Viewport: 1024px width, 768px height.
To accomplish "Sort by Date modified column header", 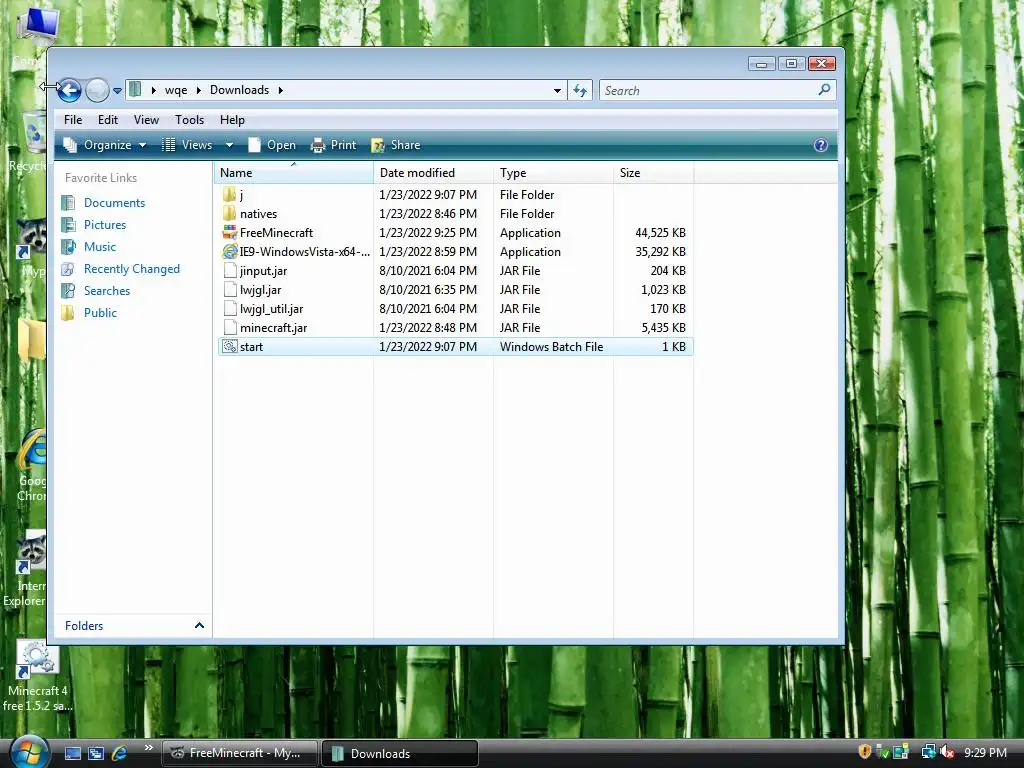I will coord(434,173).
